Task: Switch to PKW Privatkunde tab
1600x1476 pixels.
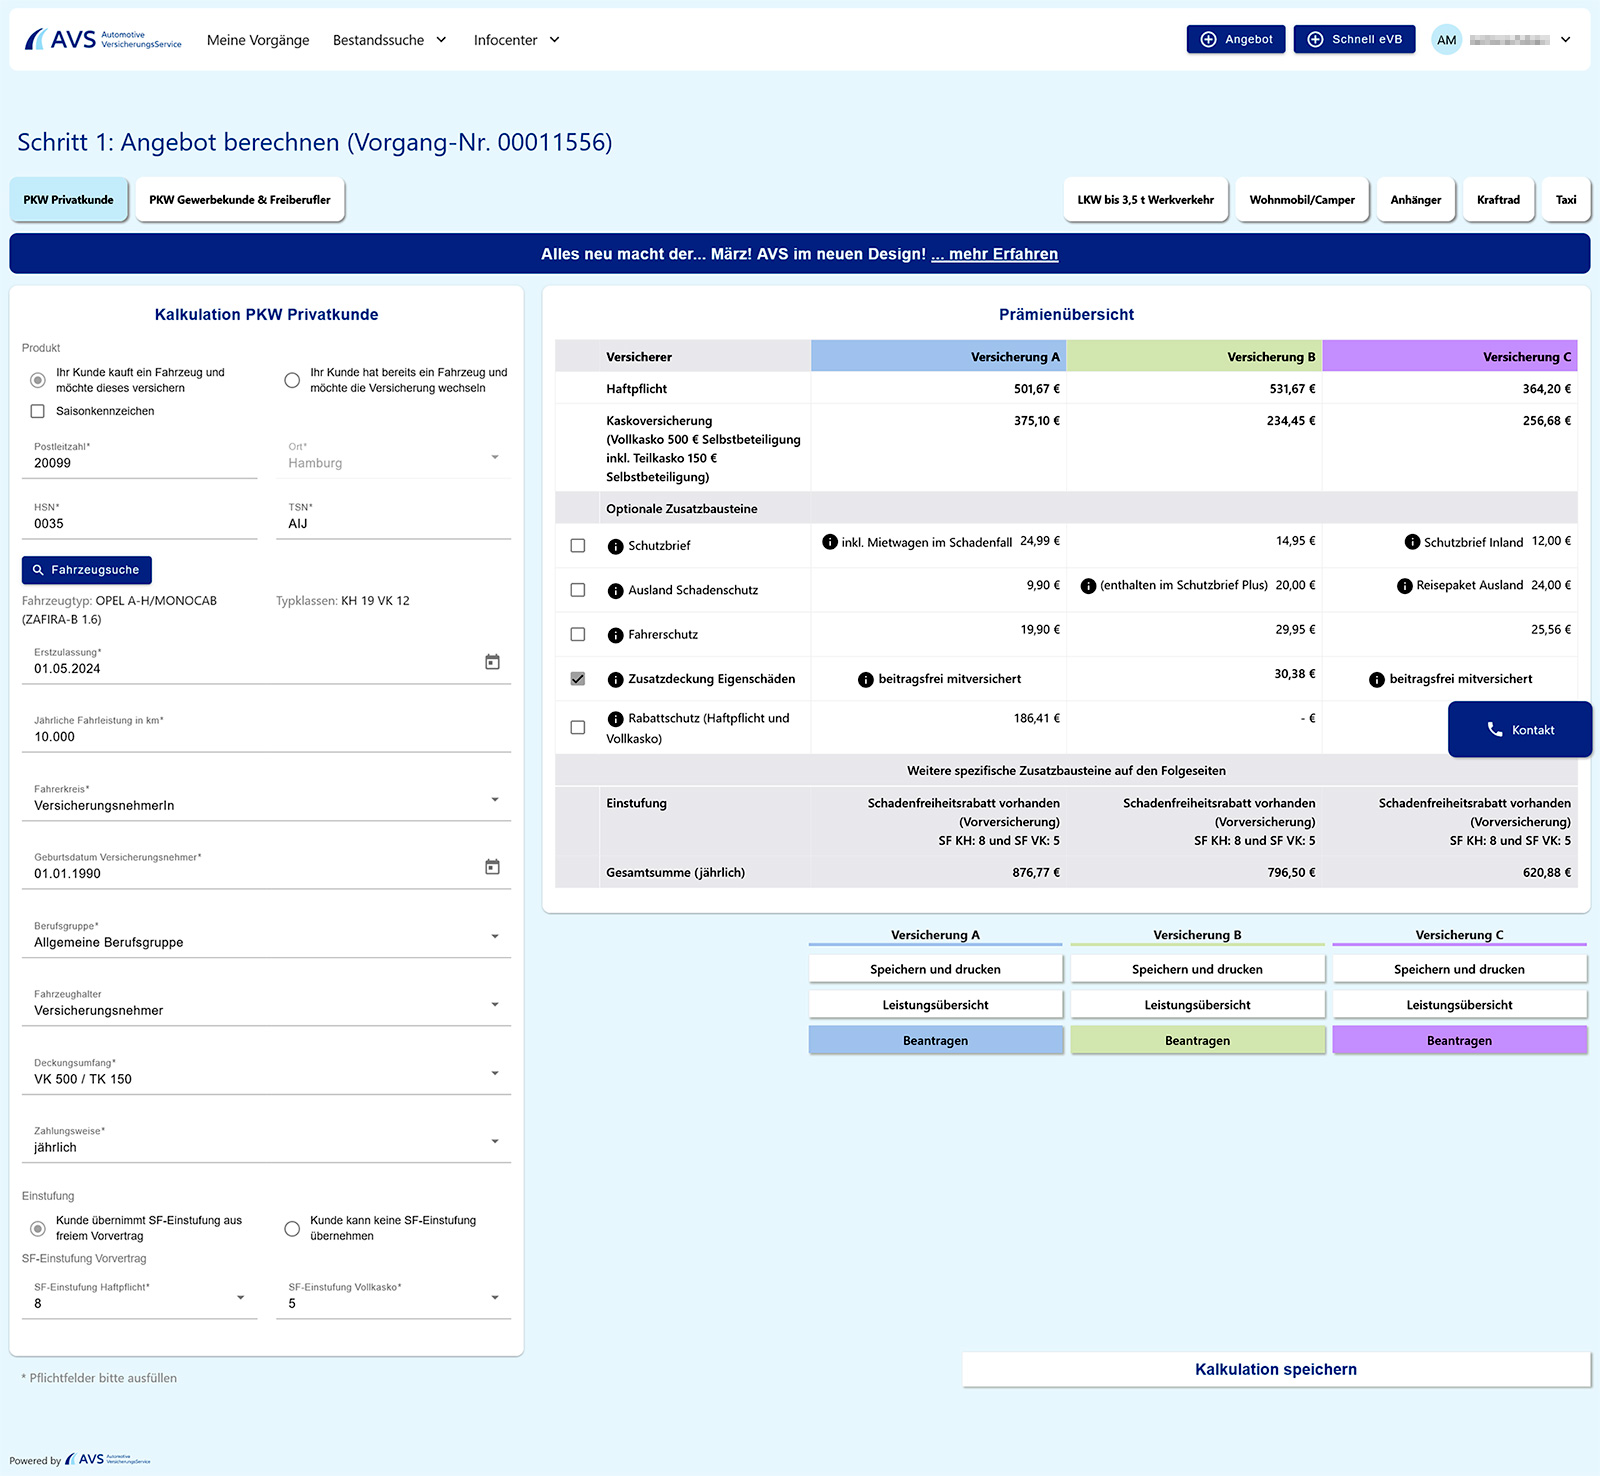Action: (x=69, y=200)
